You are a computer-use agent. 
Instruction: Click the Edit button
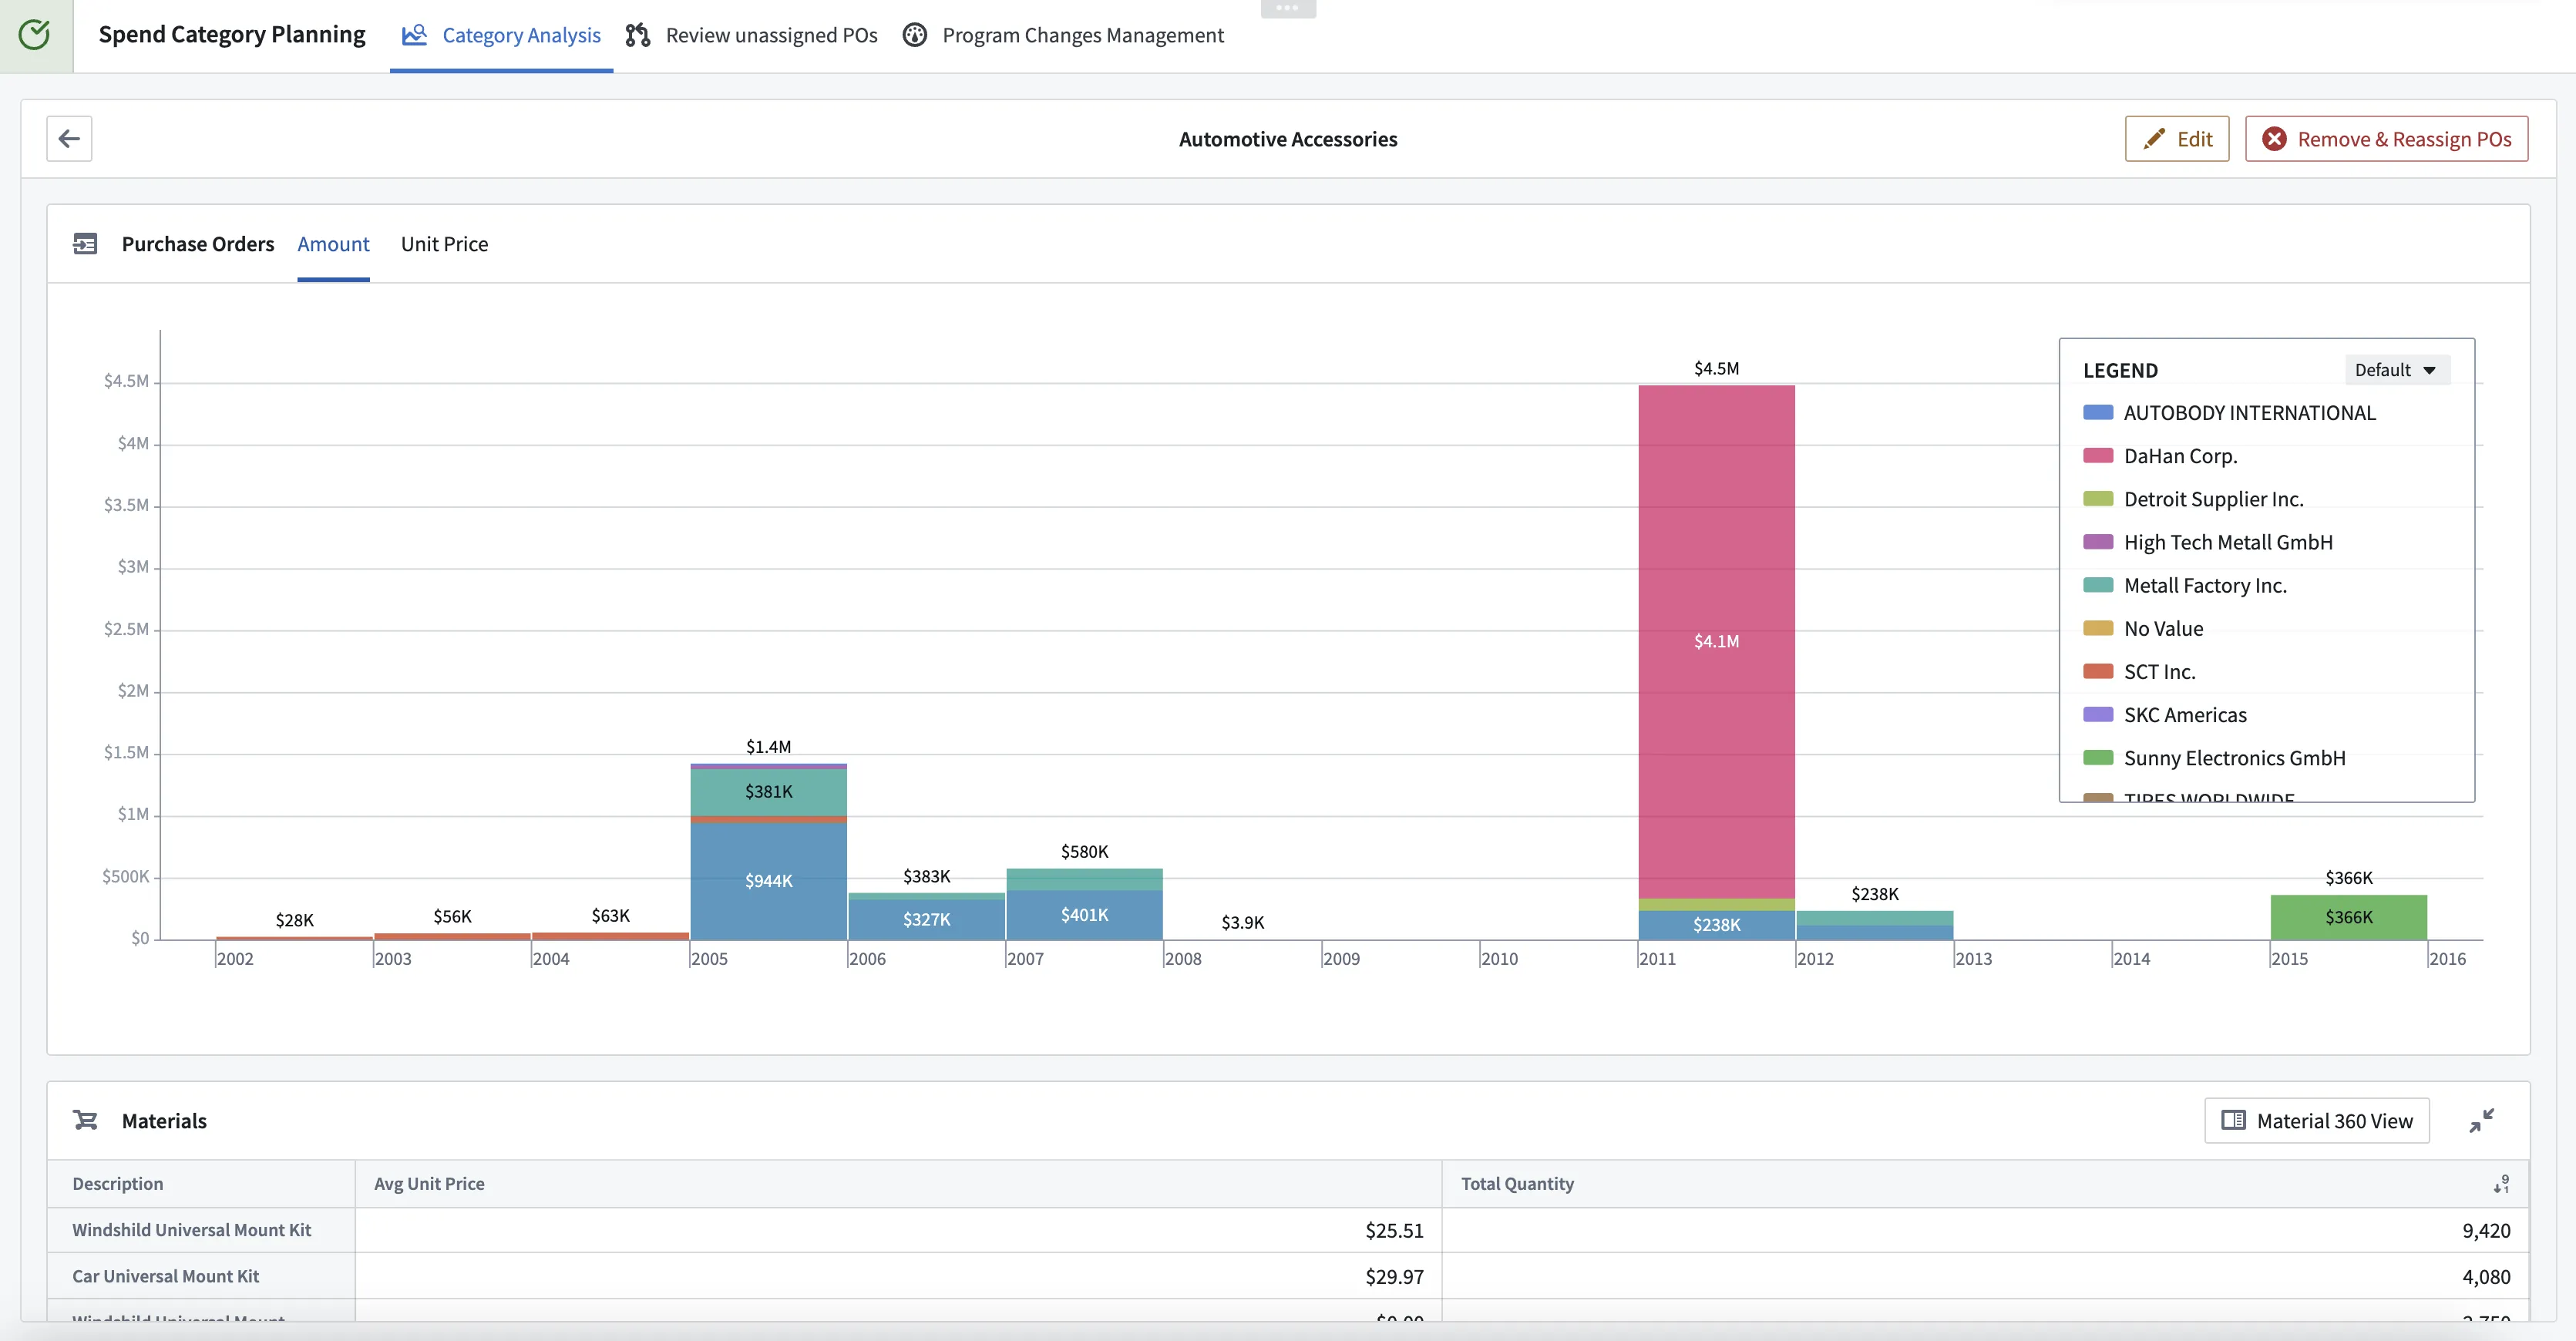click(2177, 139)
